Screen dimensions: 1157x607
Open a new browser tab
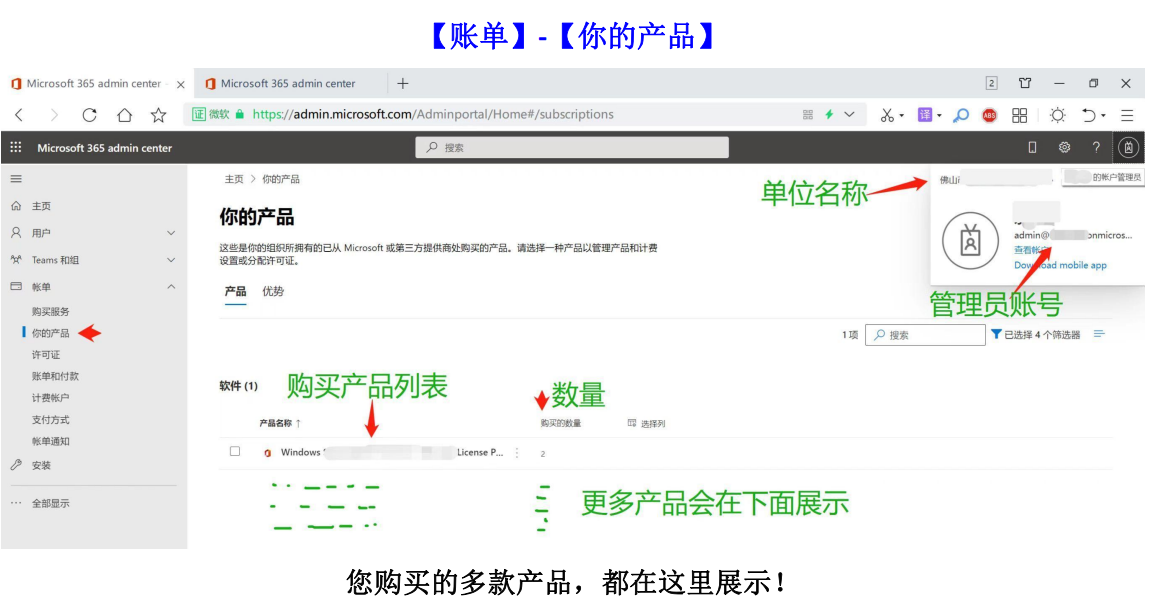coord(403,83)
